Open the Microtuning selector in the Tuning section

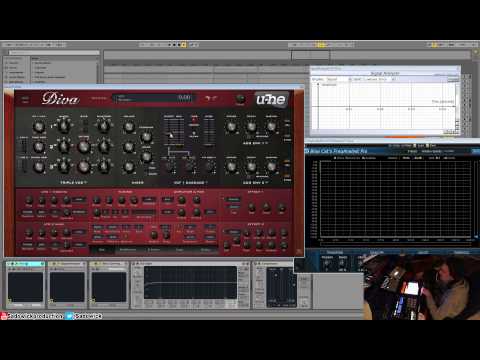pyautogui.click(x=143, y=212)
